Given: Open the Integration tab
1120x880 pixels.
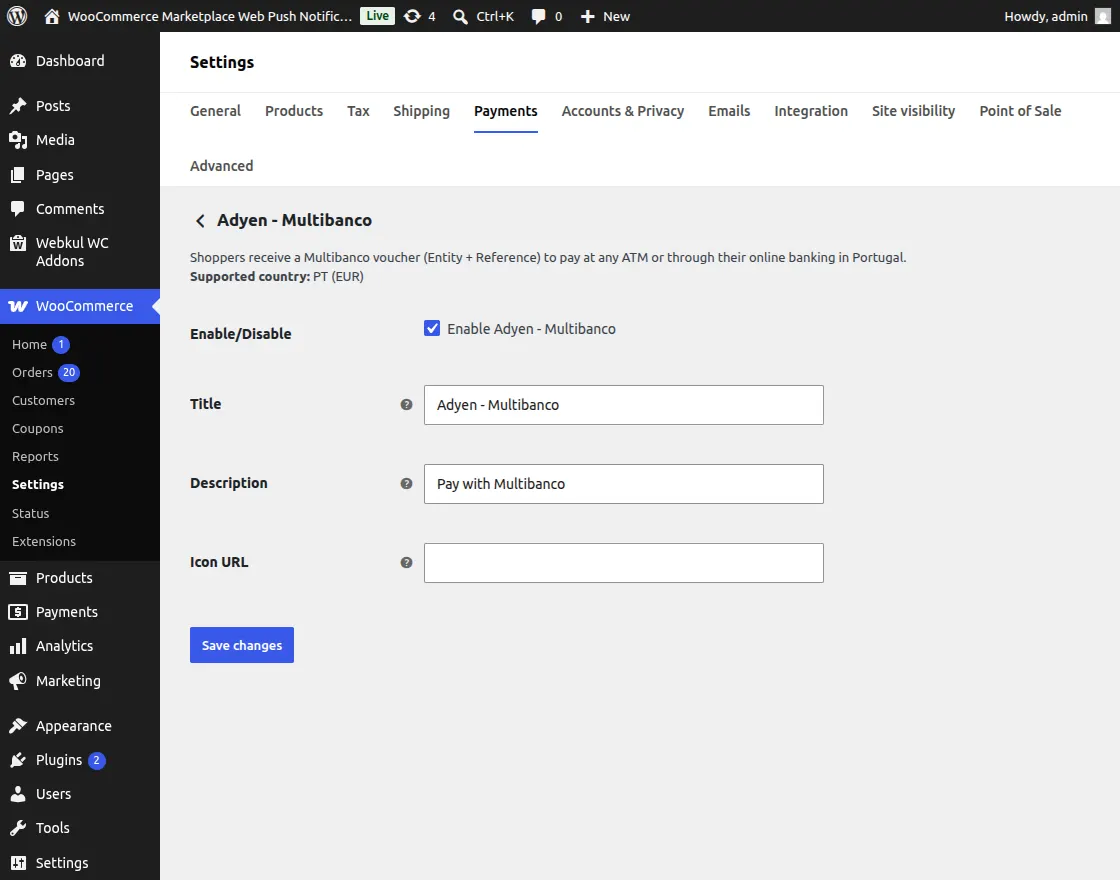Looking at the screenshot, I should (x=811, y=111).
